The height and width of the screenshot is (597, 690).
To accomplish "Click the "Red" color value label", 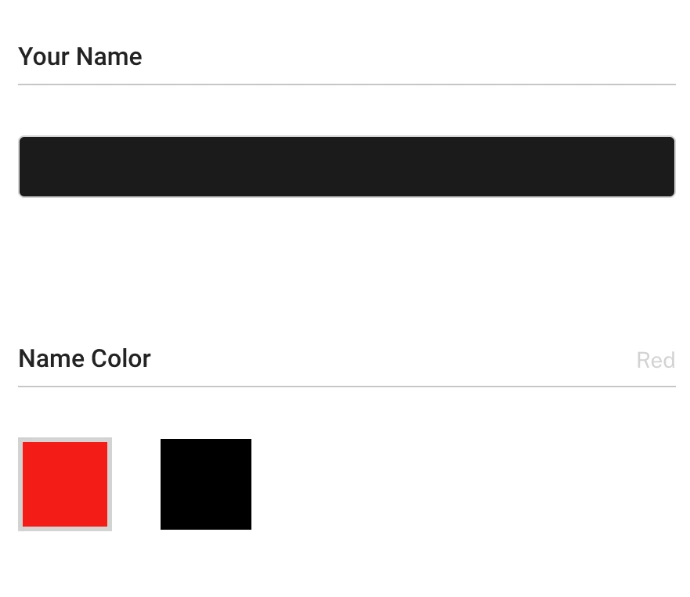I will point(655,360).
